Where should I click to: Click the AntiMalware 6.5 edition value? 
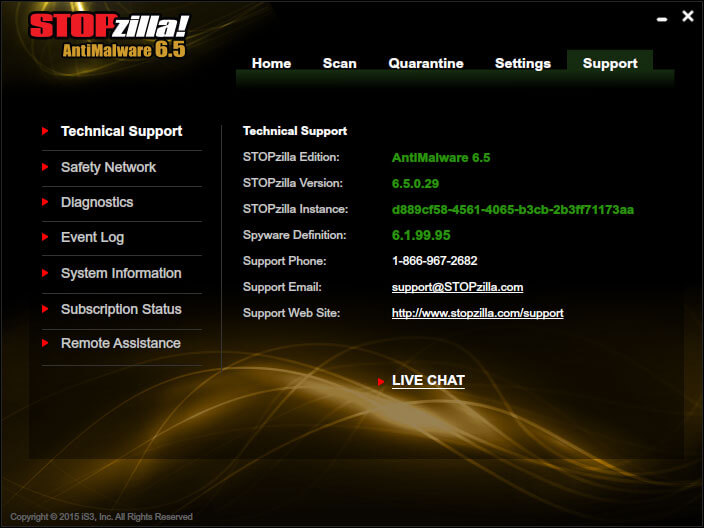pos(441,158)
